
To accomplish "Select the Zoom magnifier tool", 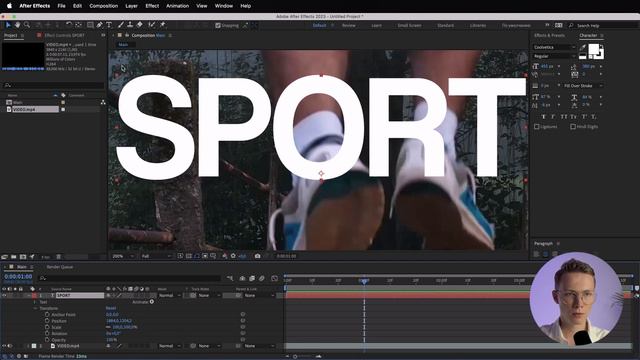I will click(27, 25).
